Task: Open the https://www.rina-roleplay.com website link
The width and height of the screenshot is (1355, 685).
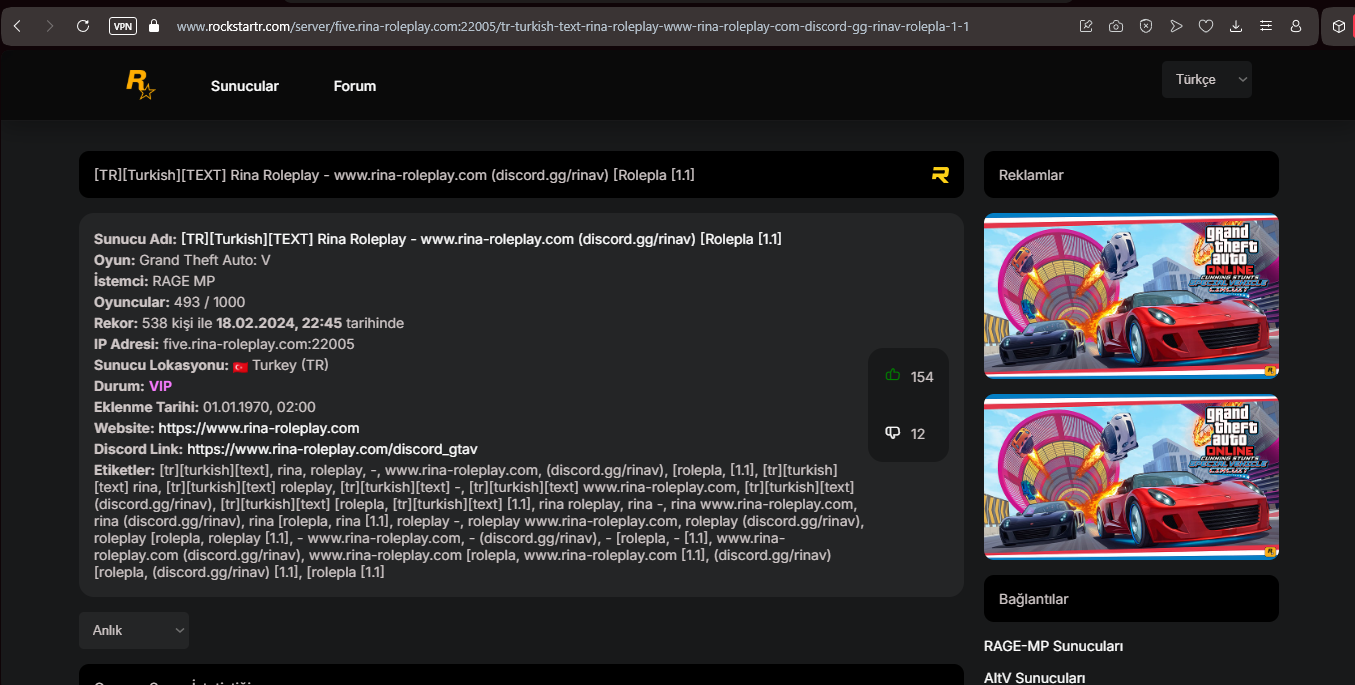Action: [259, 428]
